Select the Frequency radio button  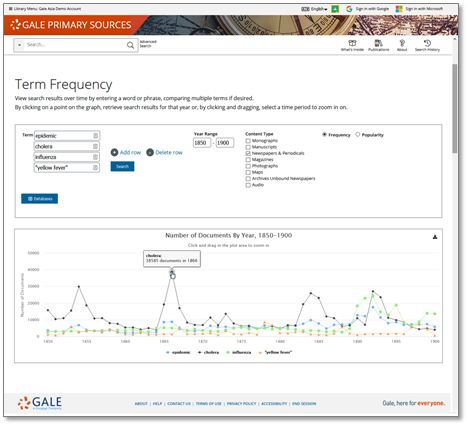[324, 134]
